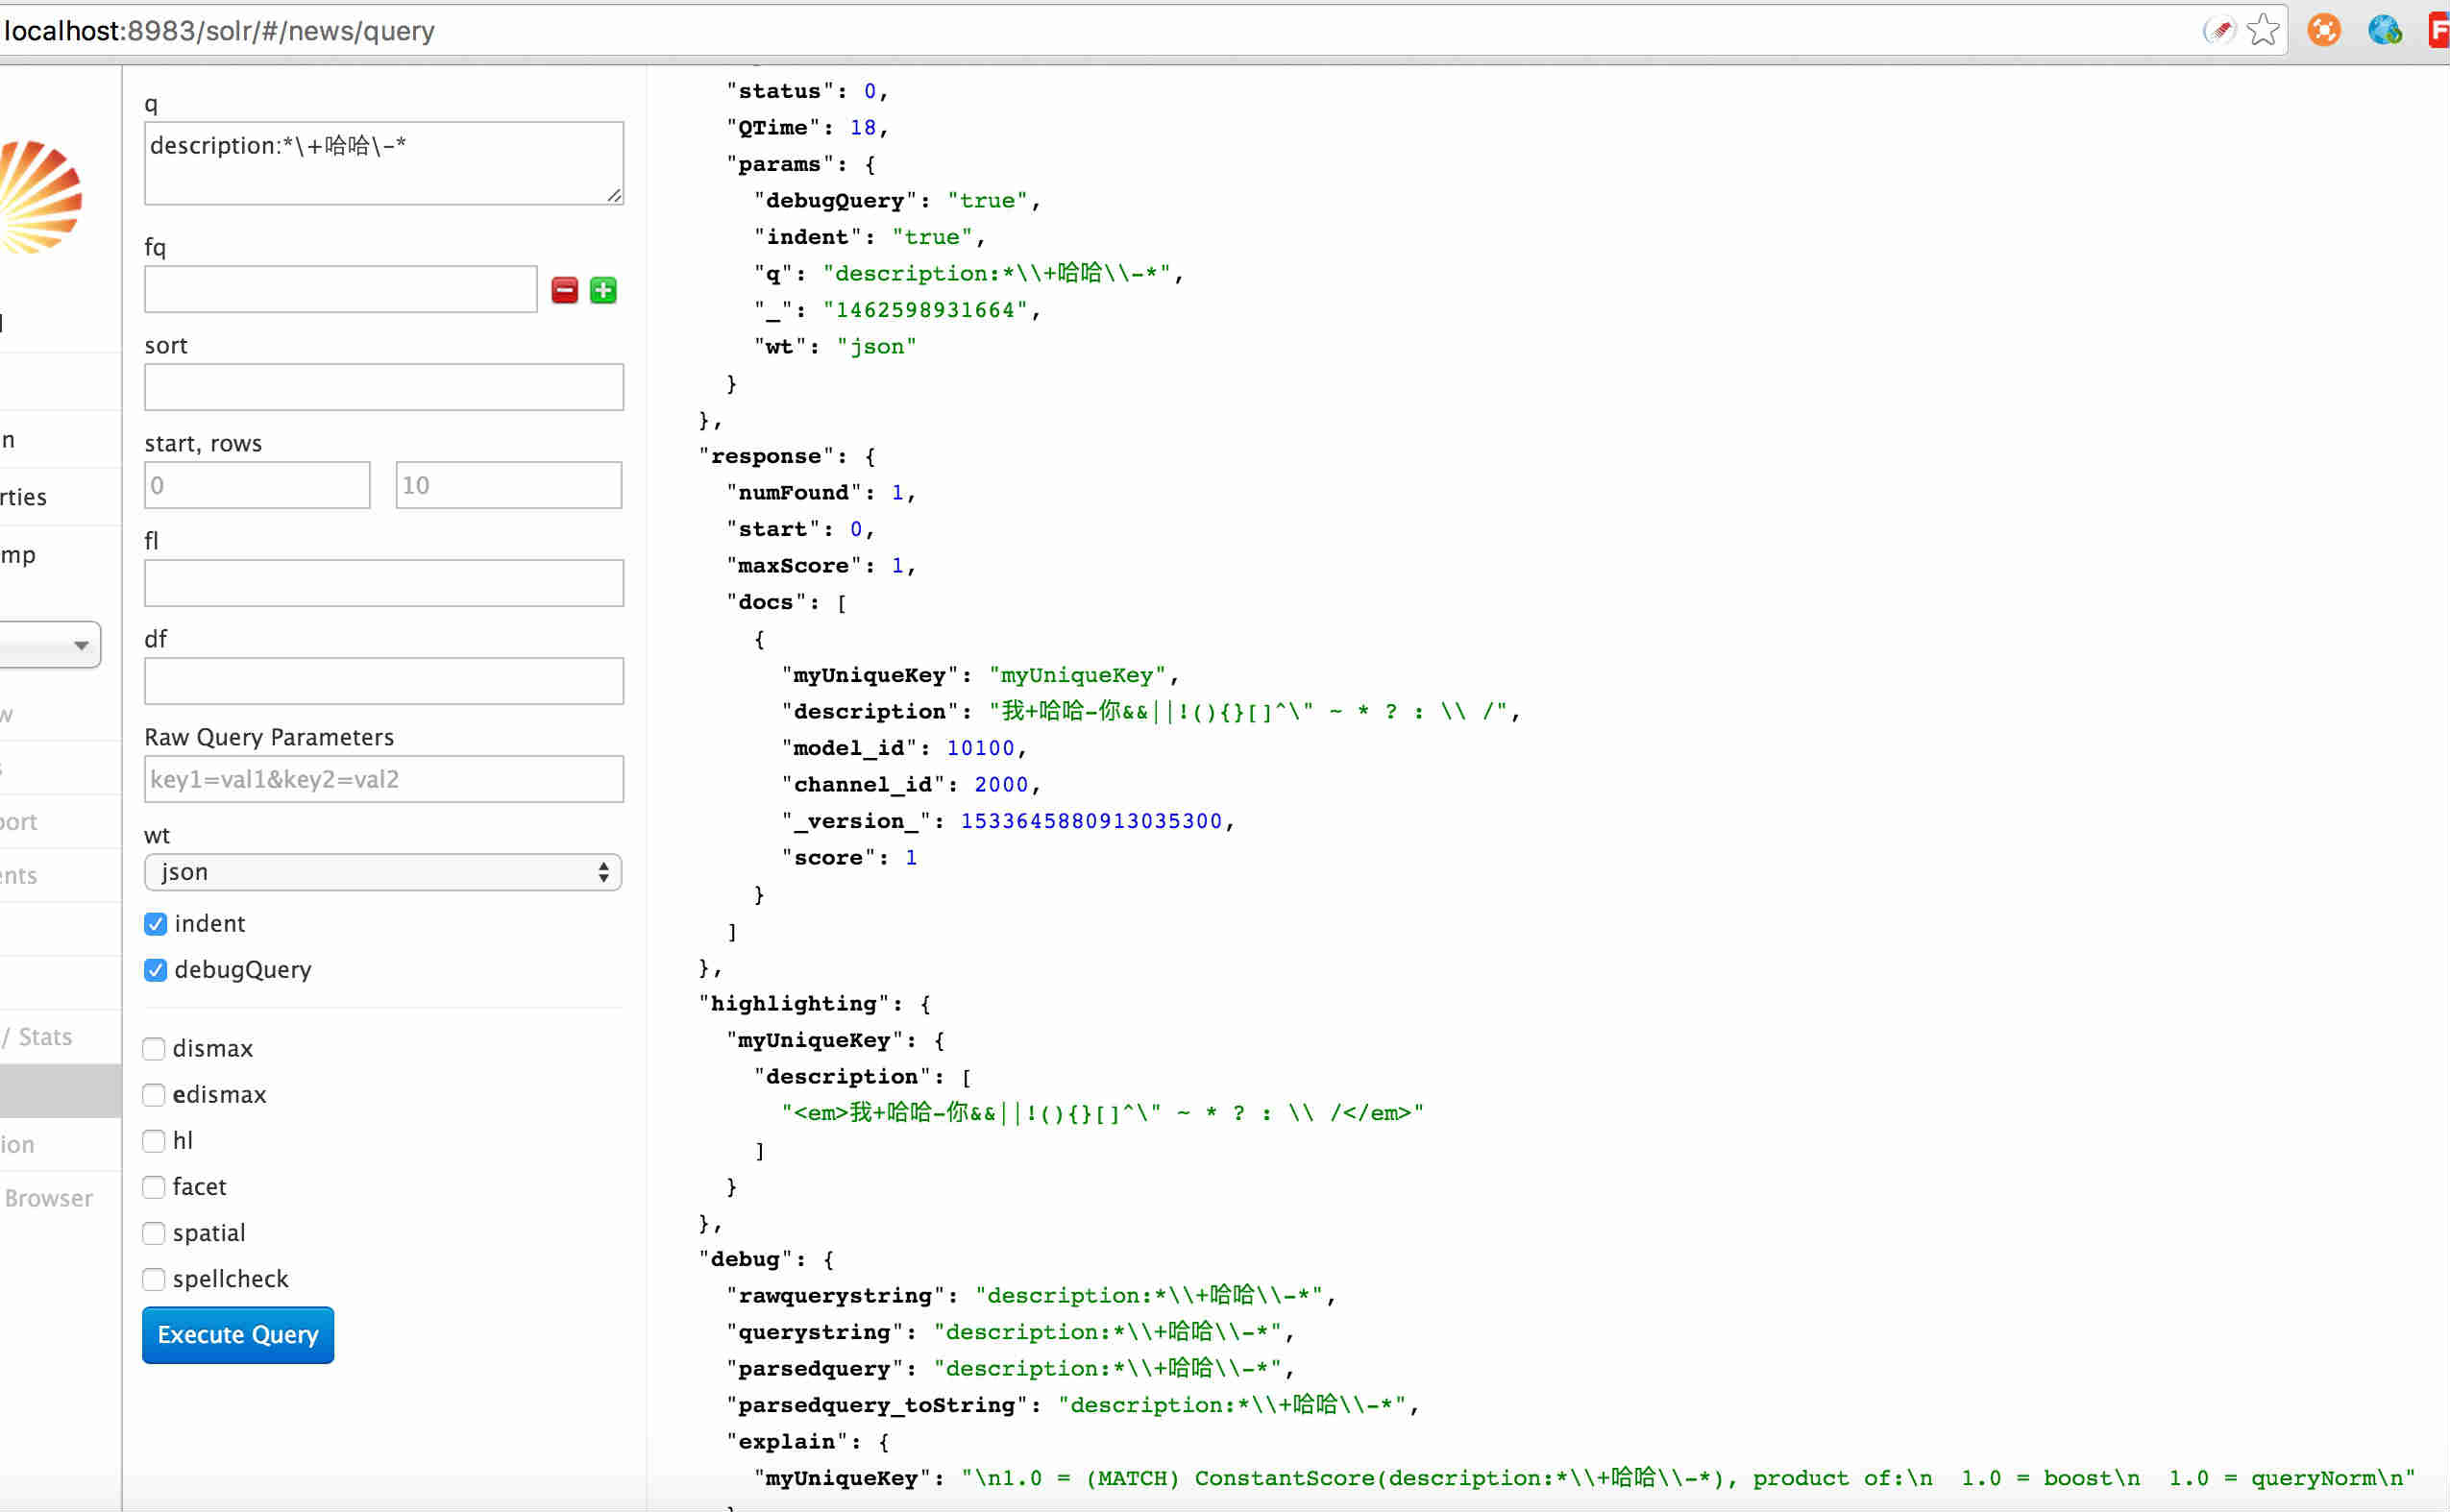Bookmark page with the star icon

click(x=2262, y=30)
